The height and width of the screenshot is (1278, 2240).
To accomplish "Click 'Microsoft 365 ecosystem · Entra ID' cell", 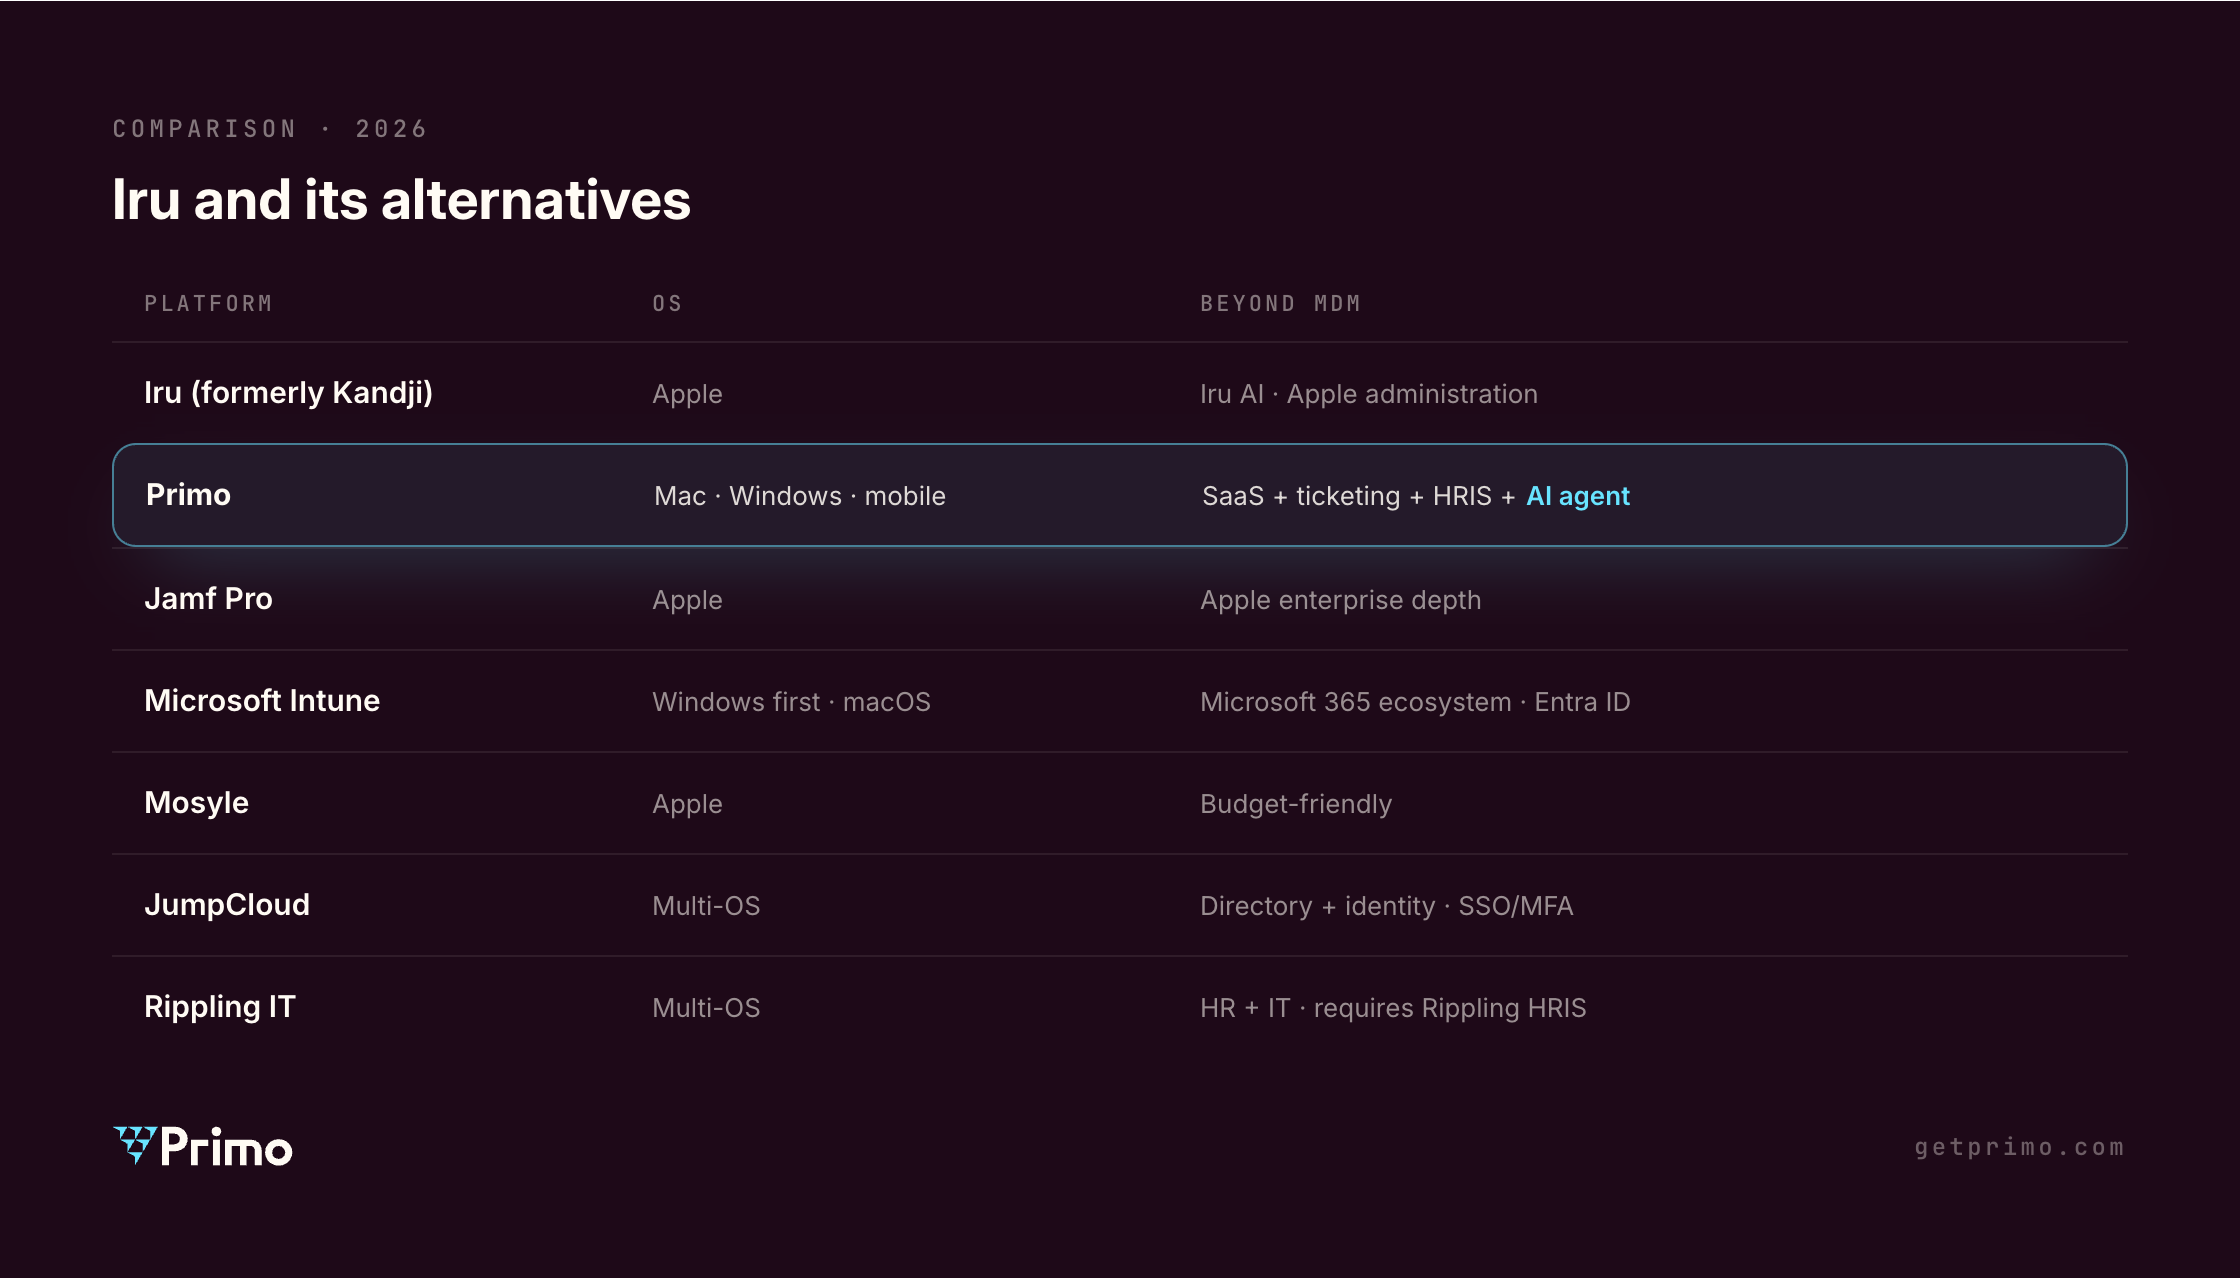I will (x=1415, y=702).
